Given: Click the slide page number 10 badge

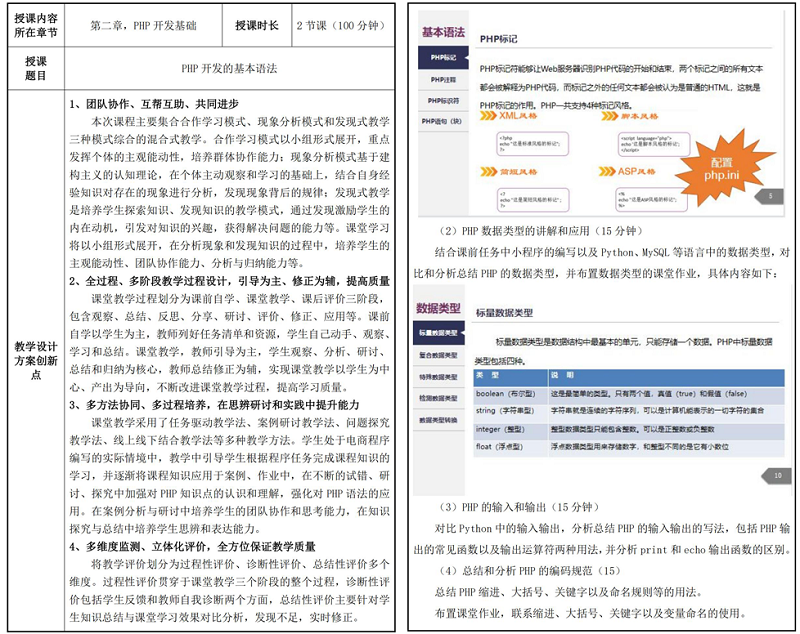Looking at the screenshot, I should tap(777, 475).
